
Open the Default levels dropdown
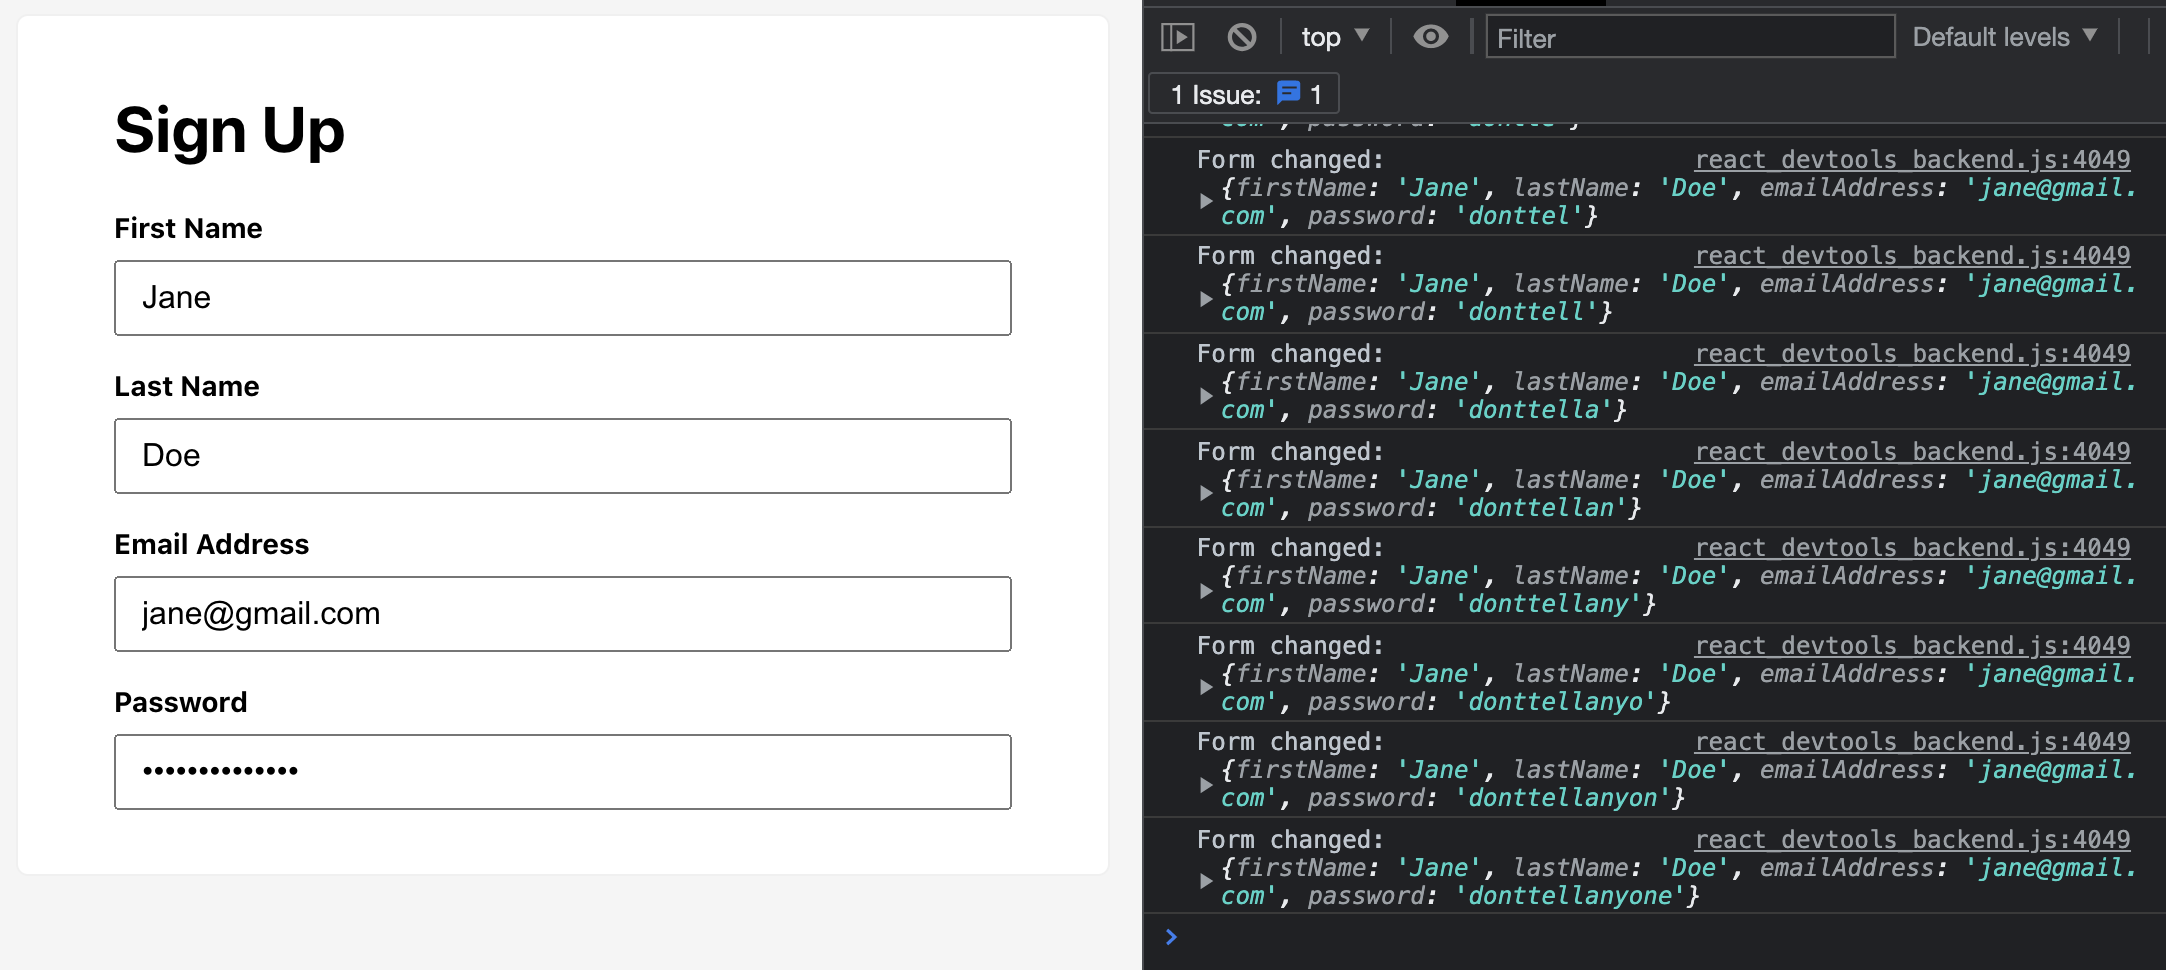click(x=2003, y=38)
